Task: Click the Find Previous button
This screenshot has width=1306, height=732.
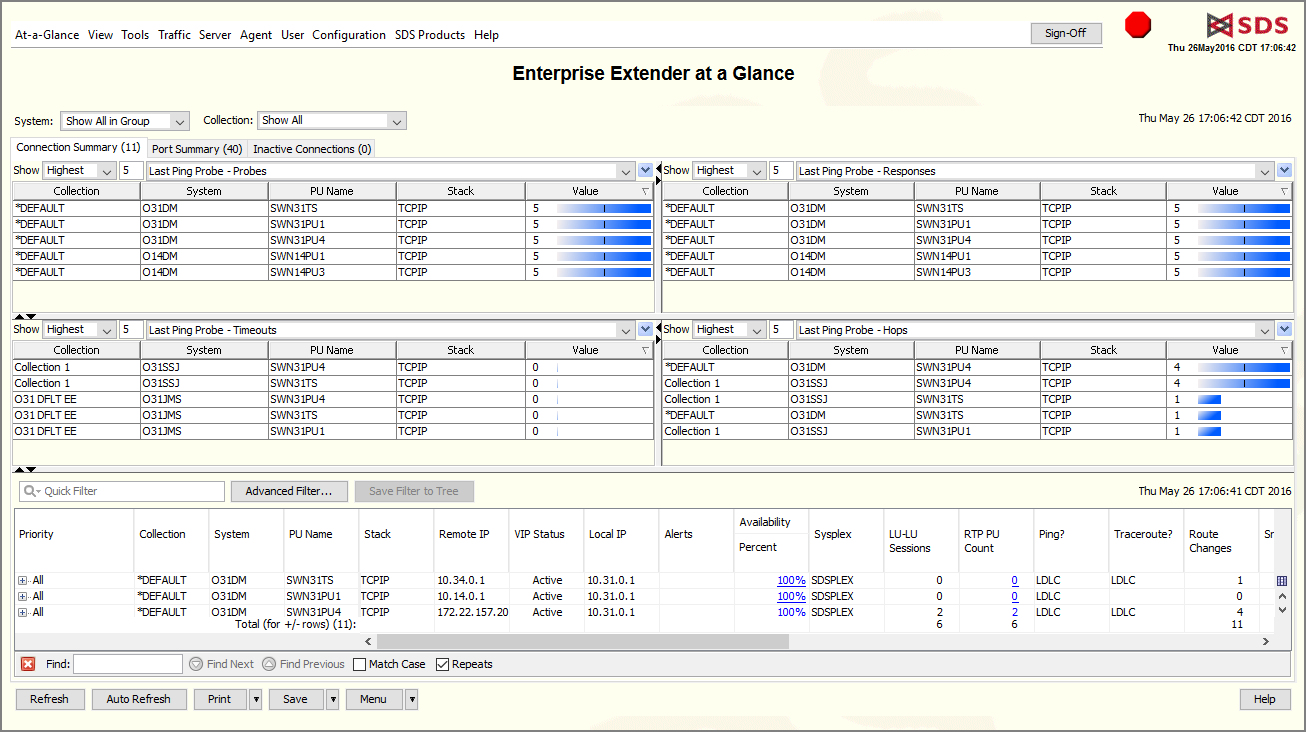Action: tap(304, 664)
